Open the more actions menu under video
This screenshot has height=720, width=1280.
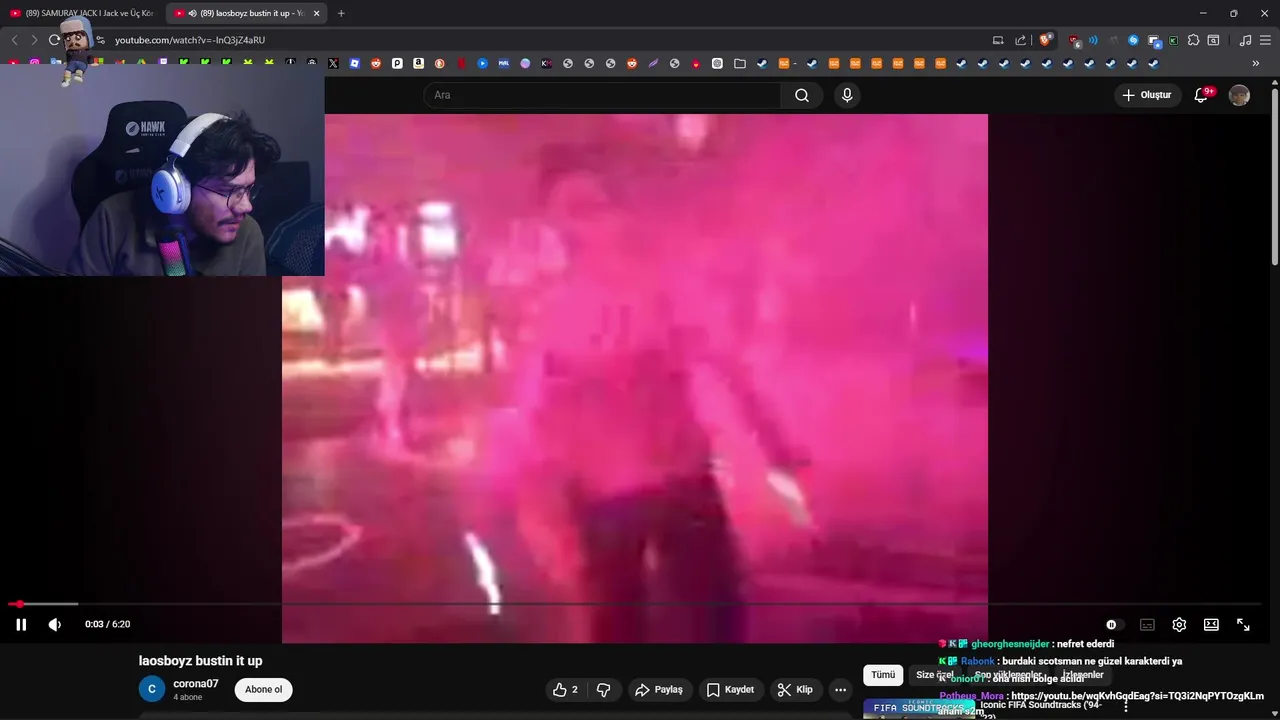click(x=841, y=689)
